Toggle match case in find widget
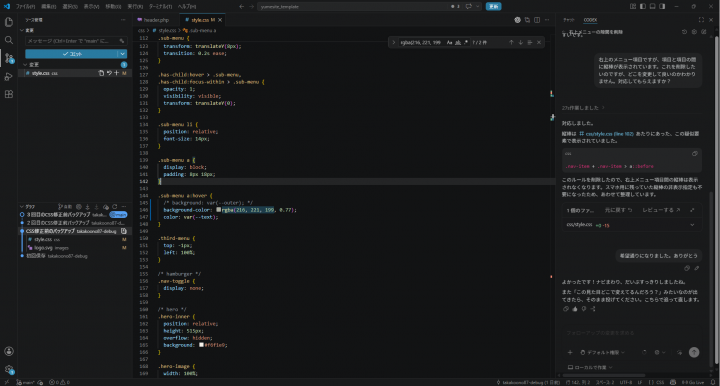 [450, 42]
